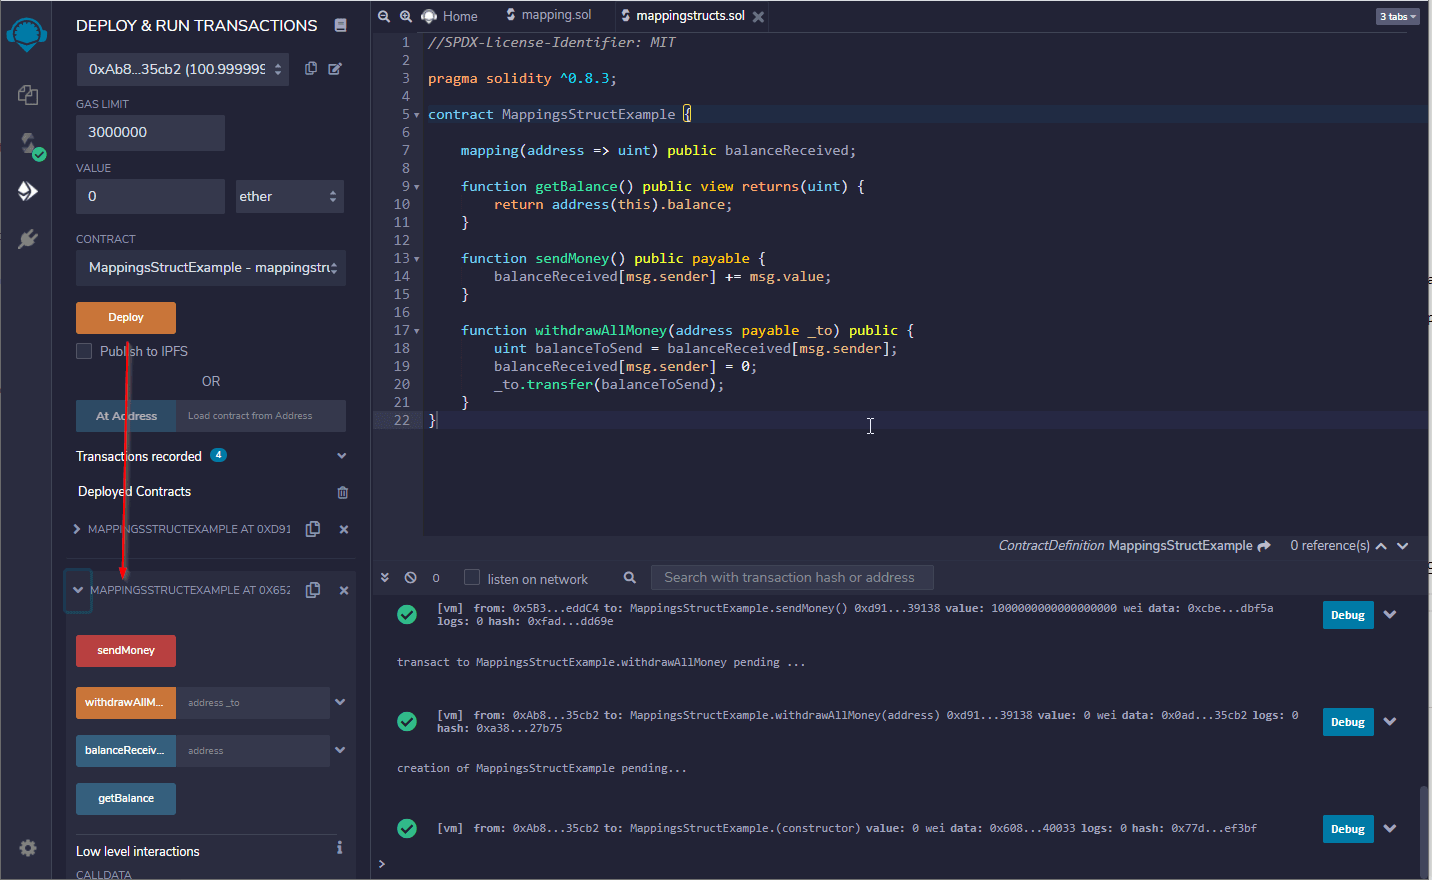Image resolution: width=1432 pixels, height=880 pixels.
Task: Open the Plugin manager sidebar icon
Action: click(x=28, y=239)
